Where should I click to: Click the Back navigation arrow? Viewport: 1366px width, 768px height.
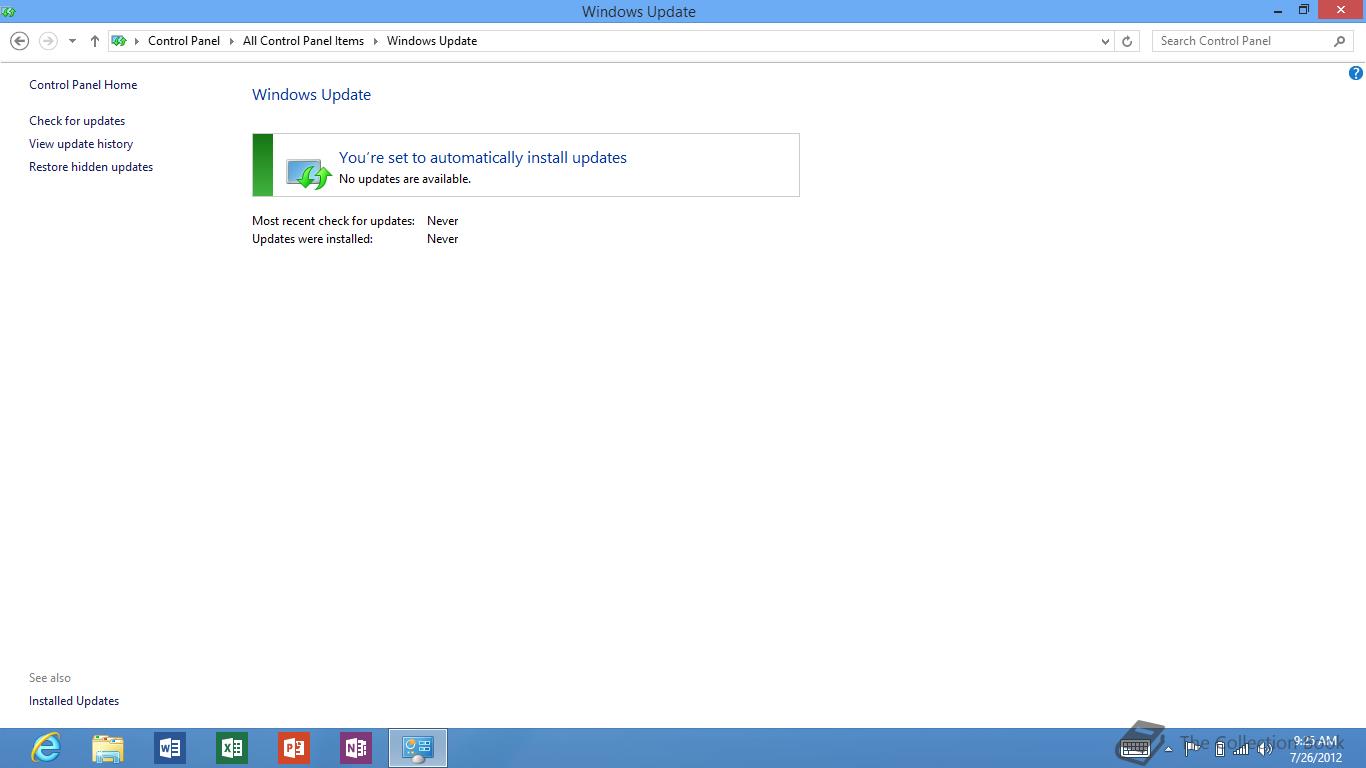19,41
